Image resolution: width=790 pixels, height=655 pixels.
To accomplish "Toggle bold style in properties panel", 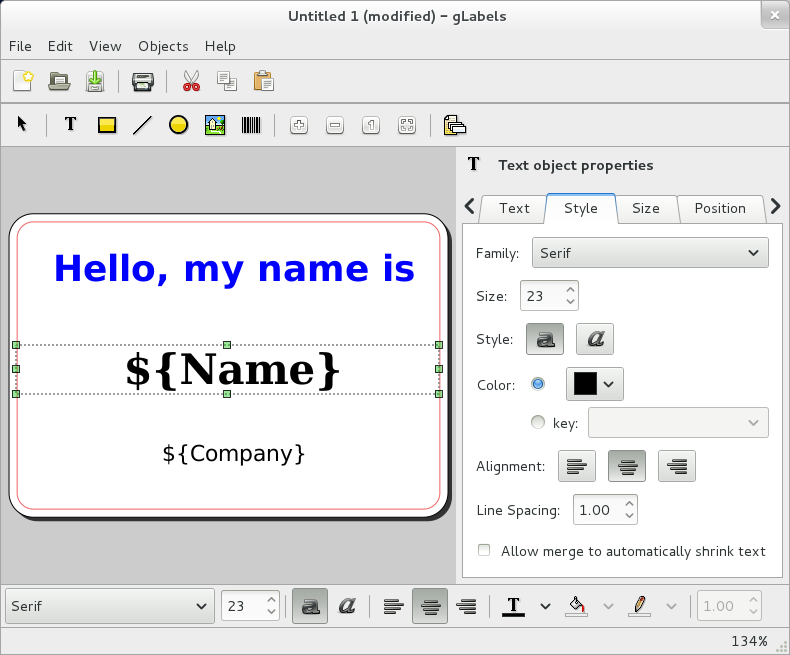I will pyautogui.click(x=545, y=339).
